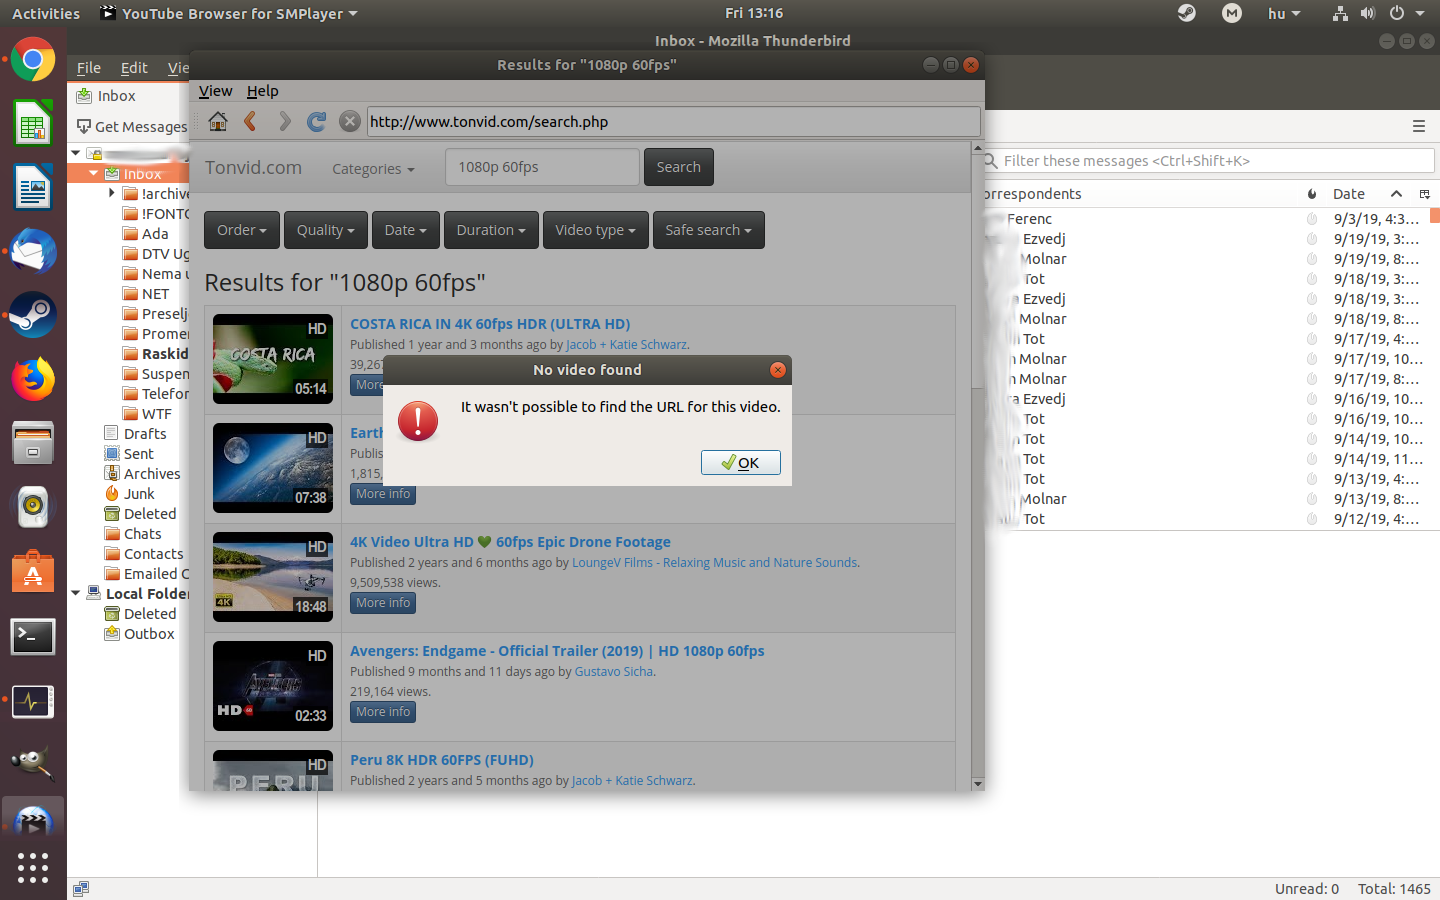This screenshot has height=900, width=1440.
Task: Open YouTube Browser for SMPlayer app menu
Action: (x=229, y=13)
